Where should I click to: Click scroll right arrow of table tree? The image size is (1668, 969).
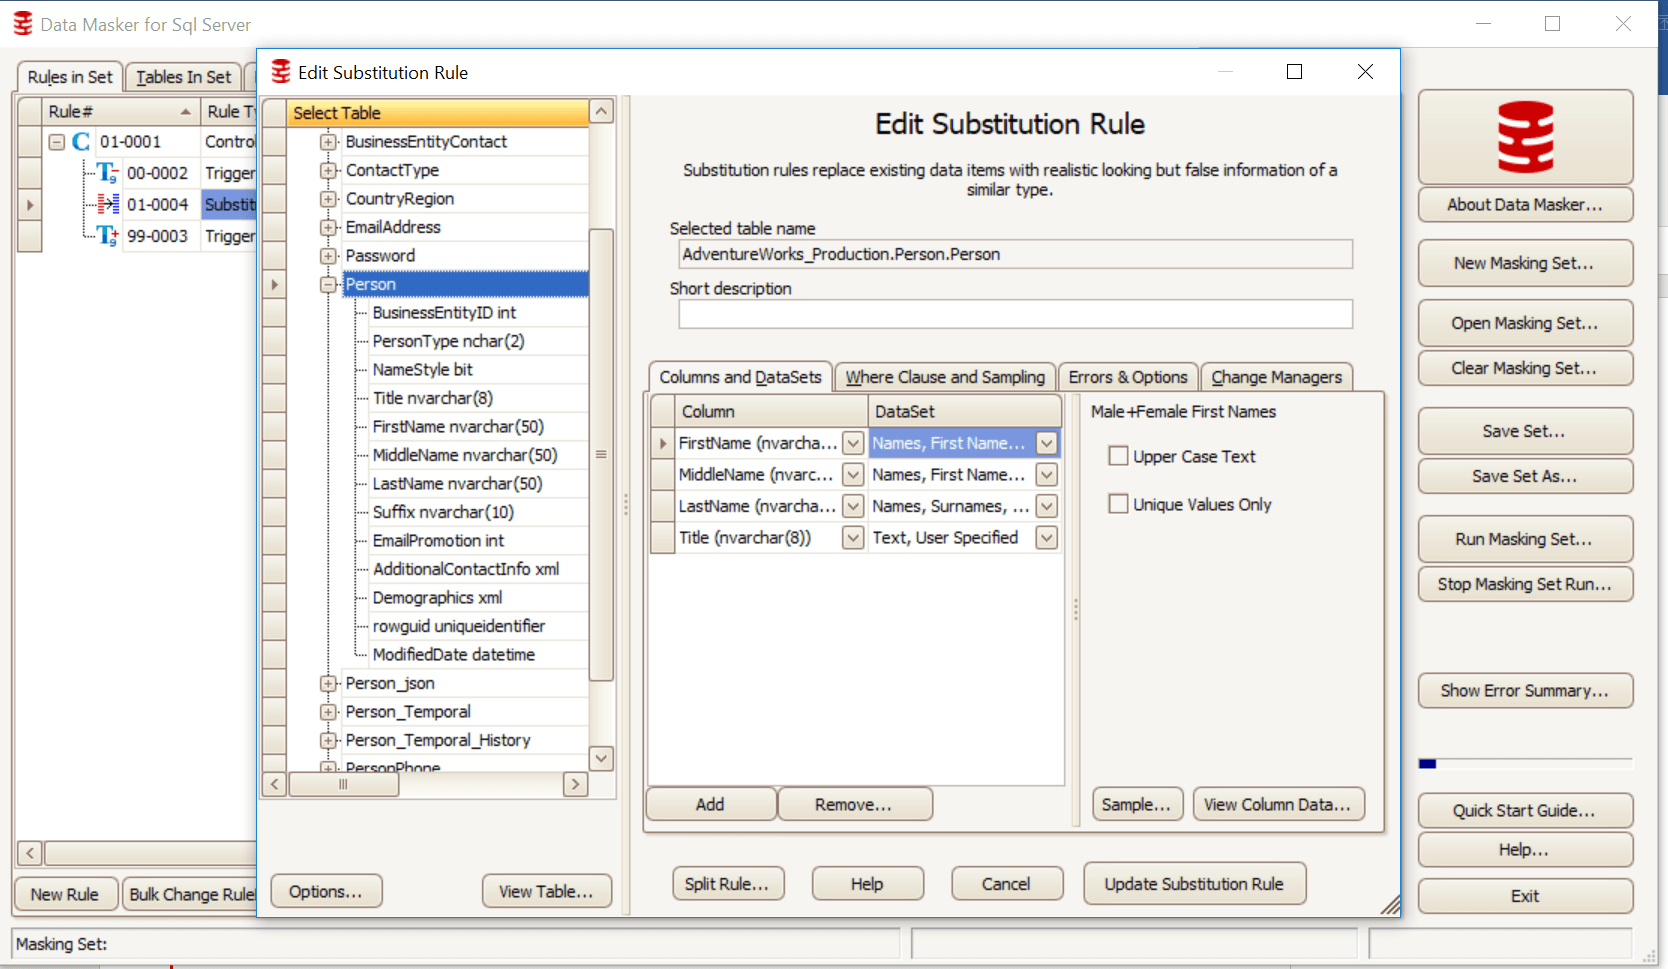pos(575,785)
